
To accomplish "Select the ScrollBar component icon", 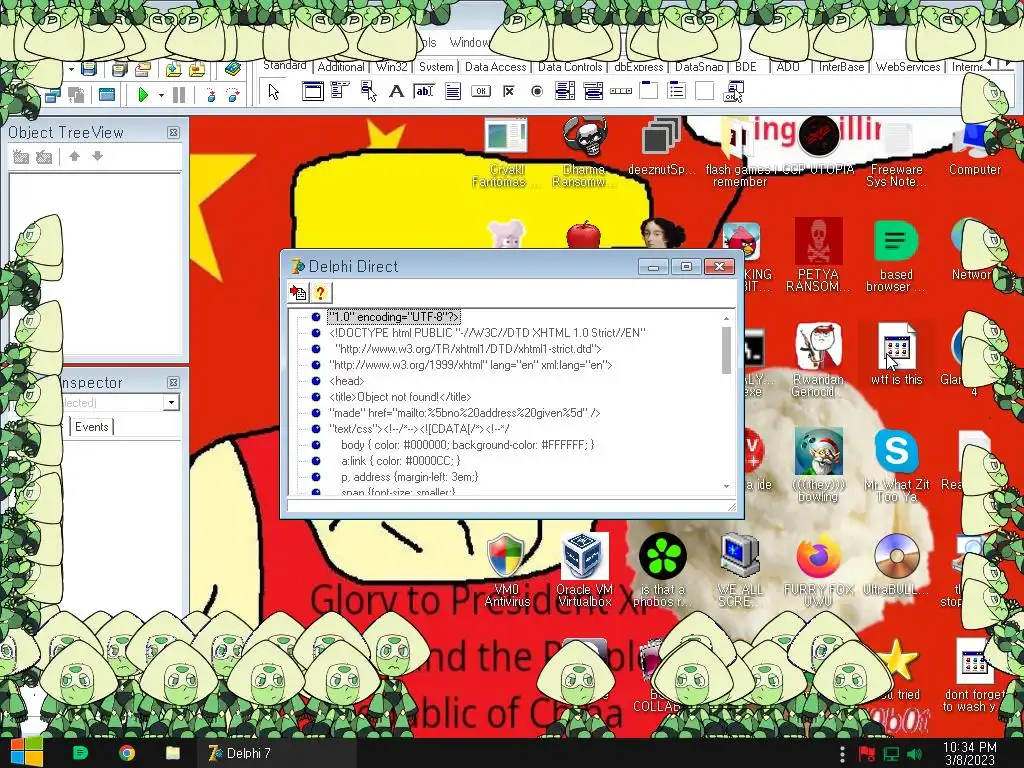I will [621, 92].
